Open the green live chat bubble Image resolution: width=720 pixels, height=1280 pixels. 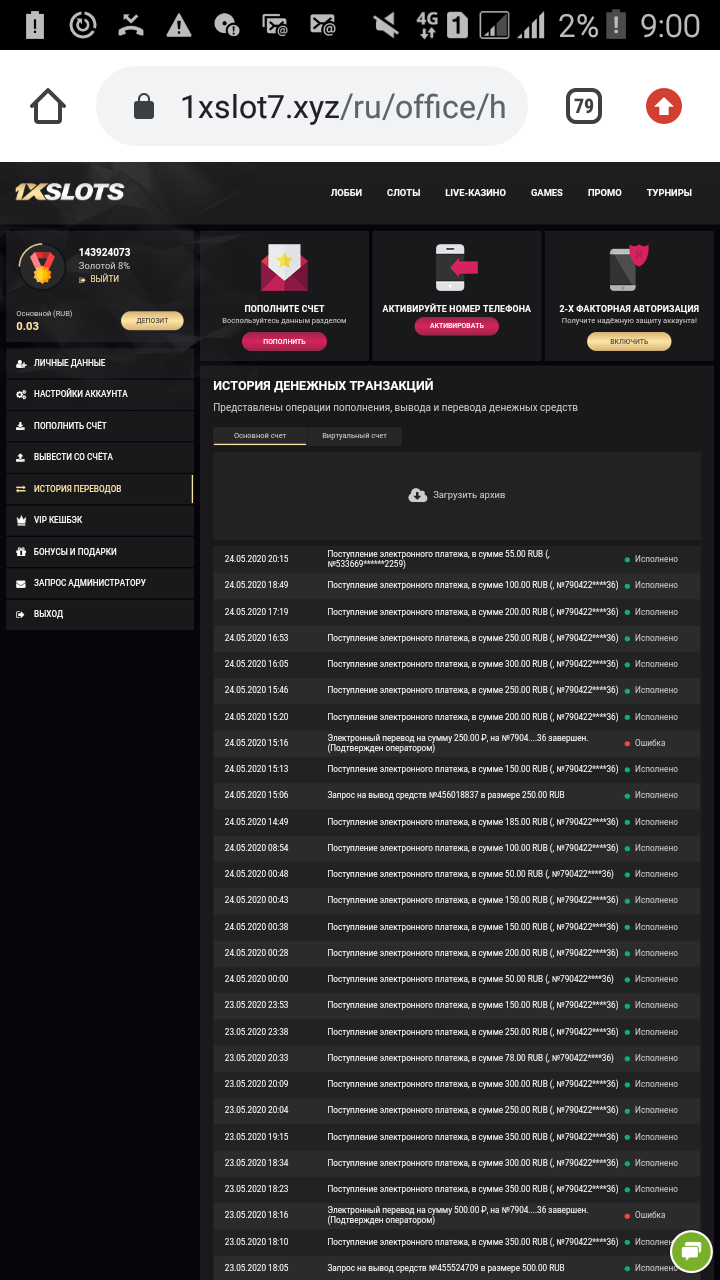pyautogui.click(x=690, y=1249)
